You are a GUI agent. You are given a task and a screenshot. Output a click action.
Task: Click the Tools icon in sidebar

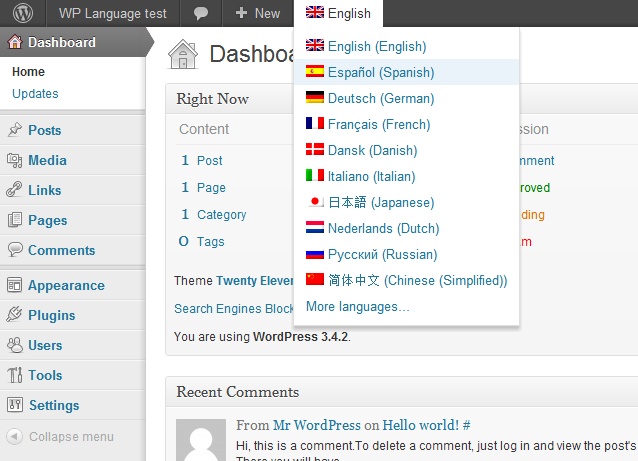[15, 375]
